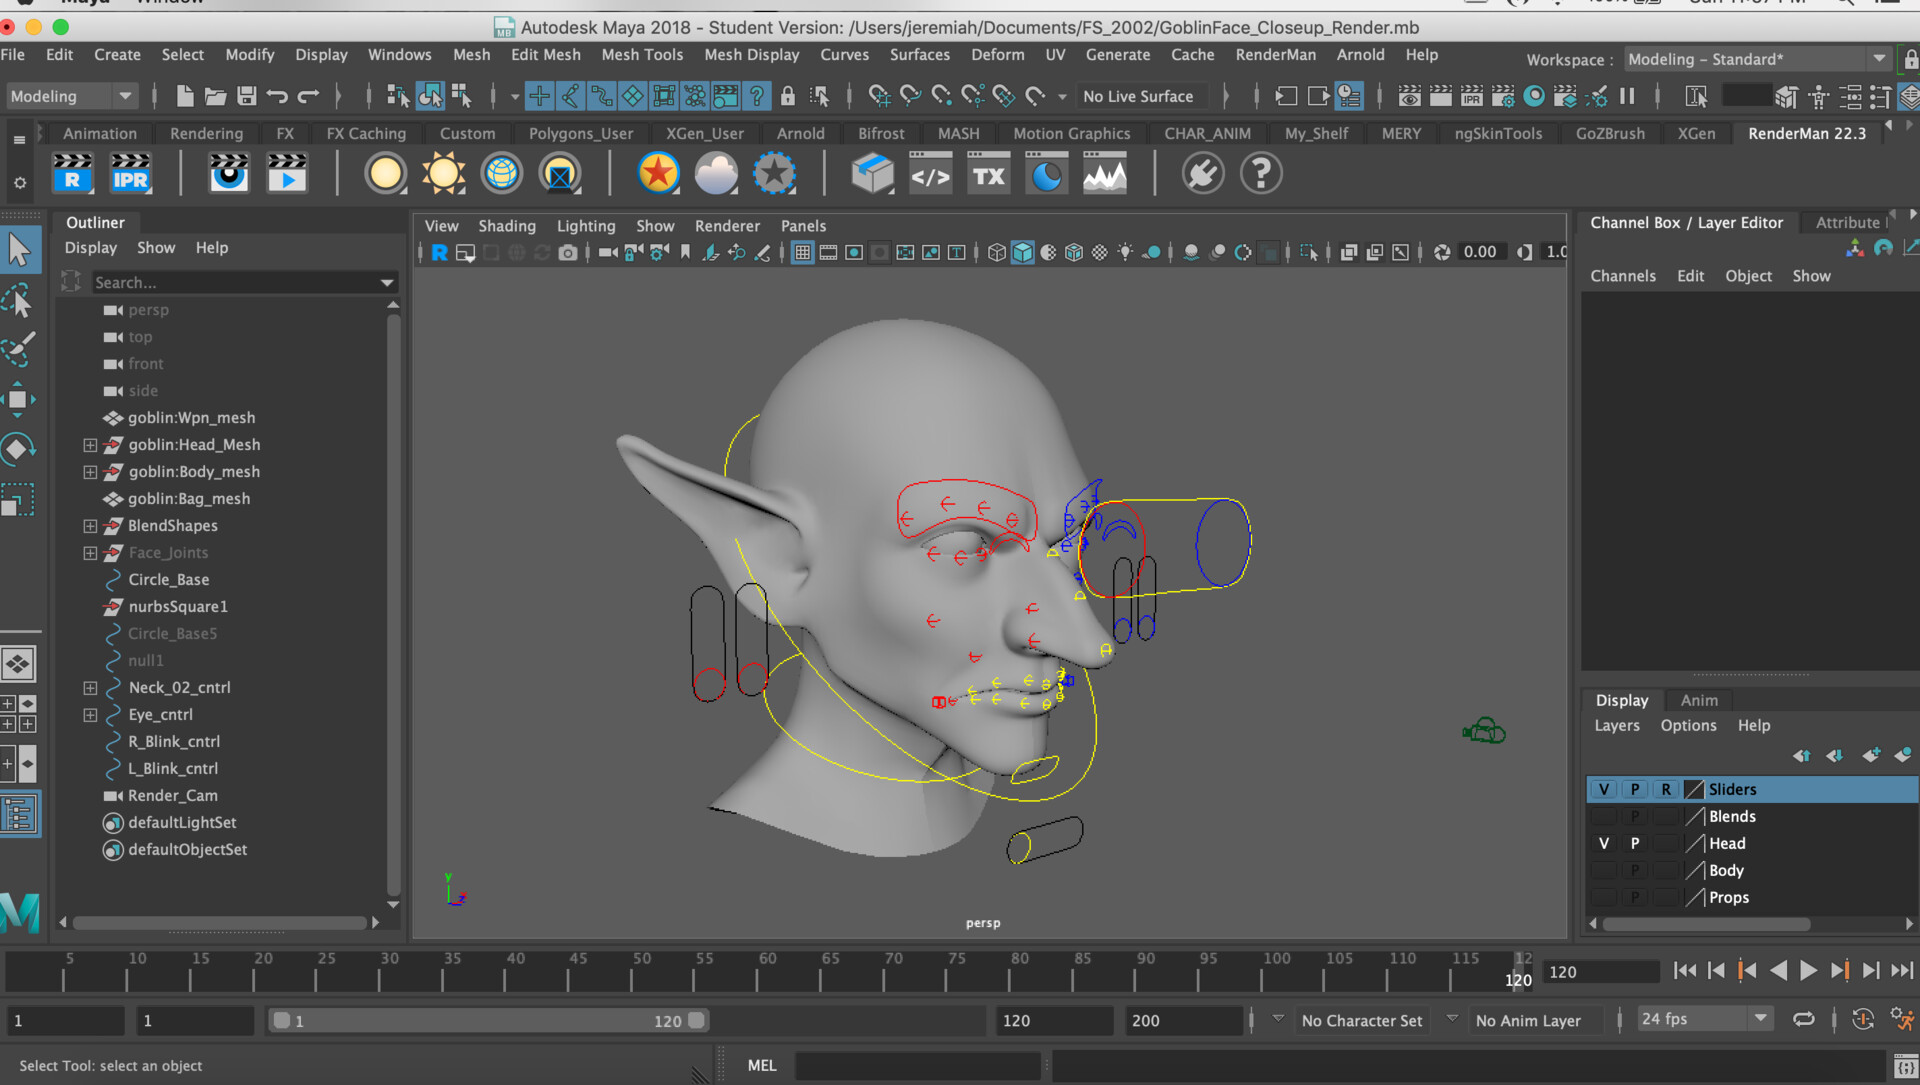Image resolution: width=1920 pixels, height=1085 pixels.
Task: Toggle visibility V on the Sliders layer
Action: (1603, 789)
